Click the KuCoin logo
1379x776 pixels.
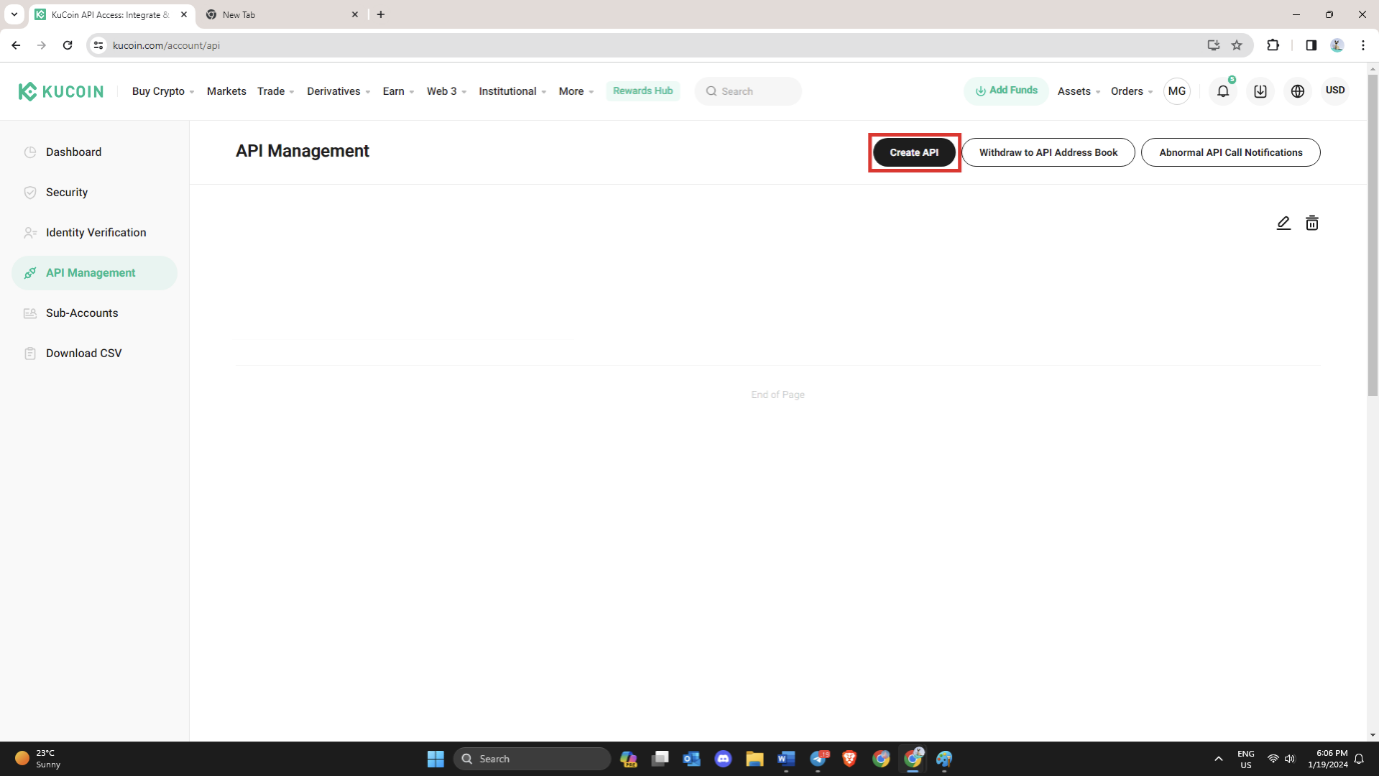pos(61,91)
